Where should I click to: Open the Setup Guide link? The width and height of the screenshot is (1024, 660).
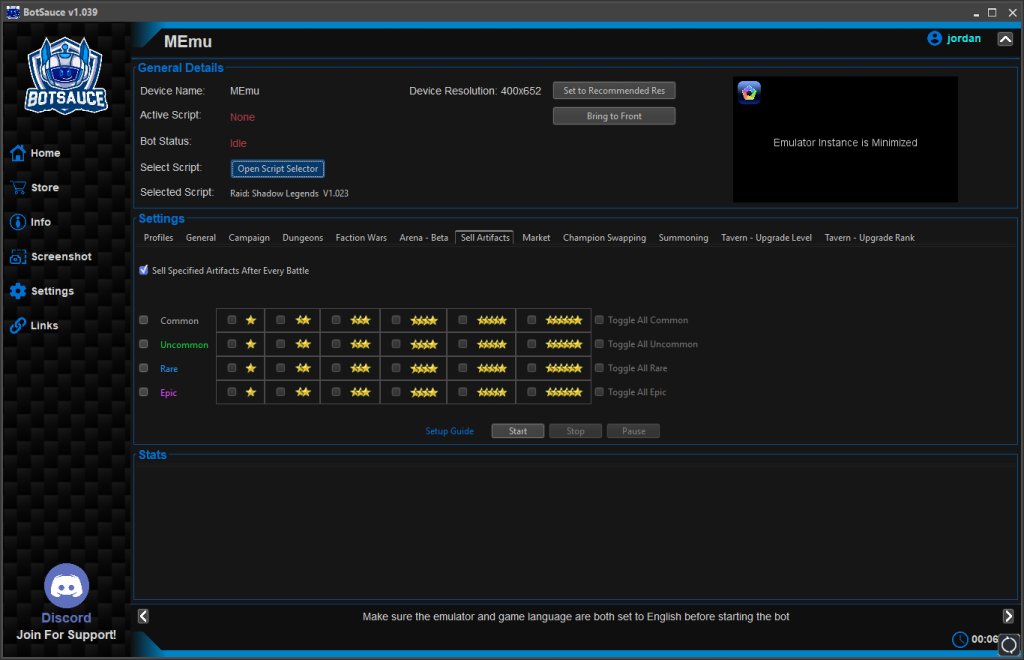point(449,430)
